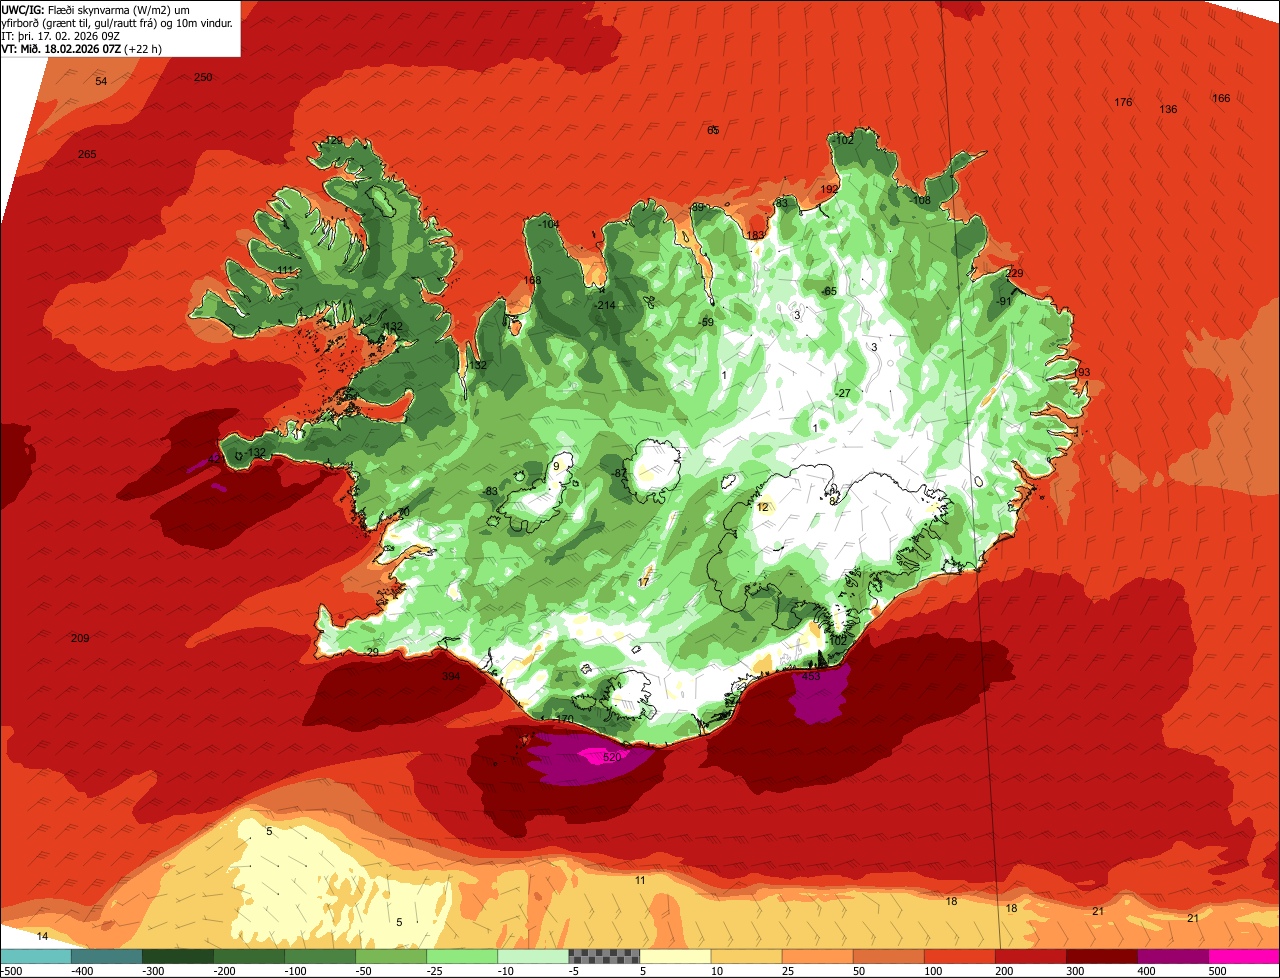
Task: Click the '229' value on the east coast
Action: coord(1015,273)
